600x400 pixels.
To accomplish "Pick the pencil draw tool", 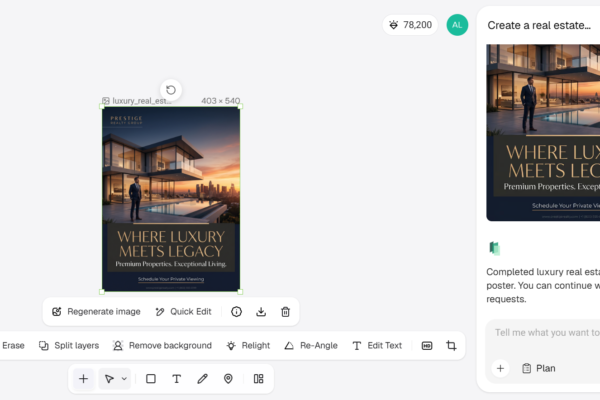I will click(x=202, y=379).
